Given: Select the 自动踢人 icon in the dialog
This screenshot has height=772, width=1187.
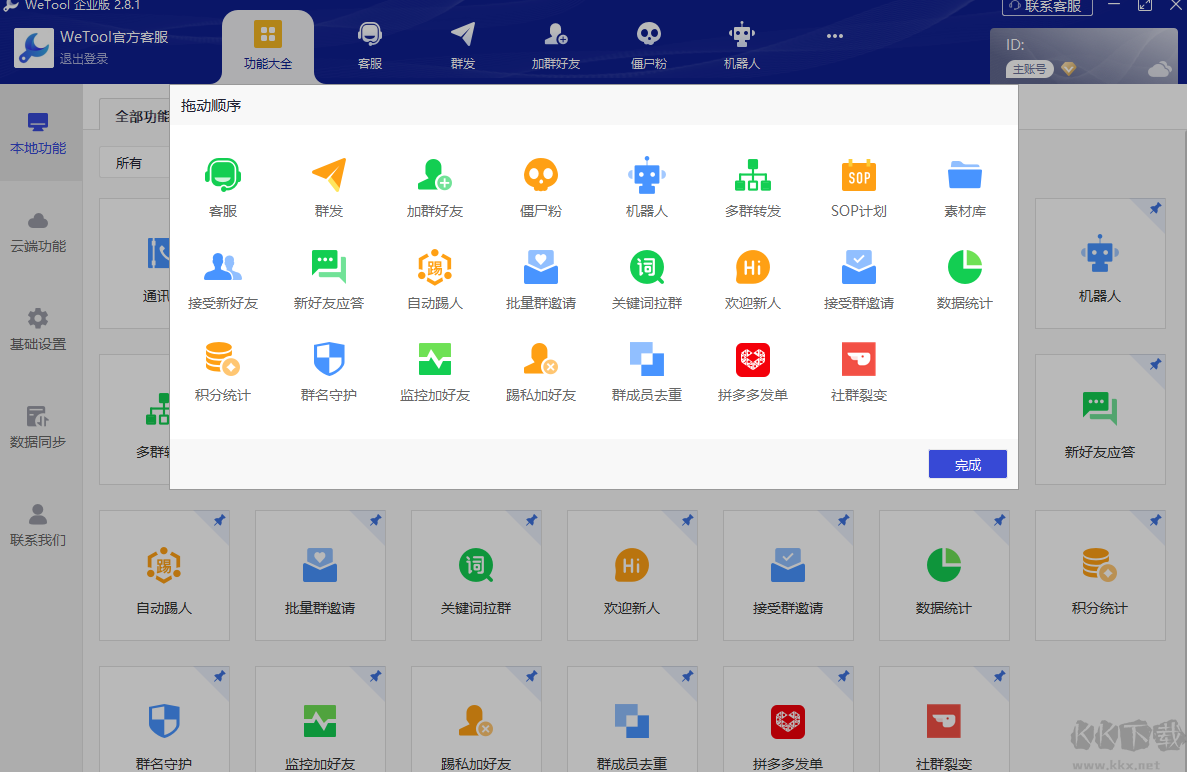Looking at the screenshot, I should point(434,268).
